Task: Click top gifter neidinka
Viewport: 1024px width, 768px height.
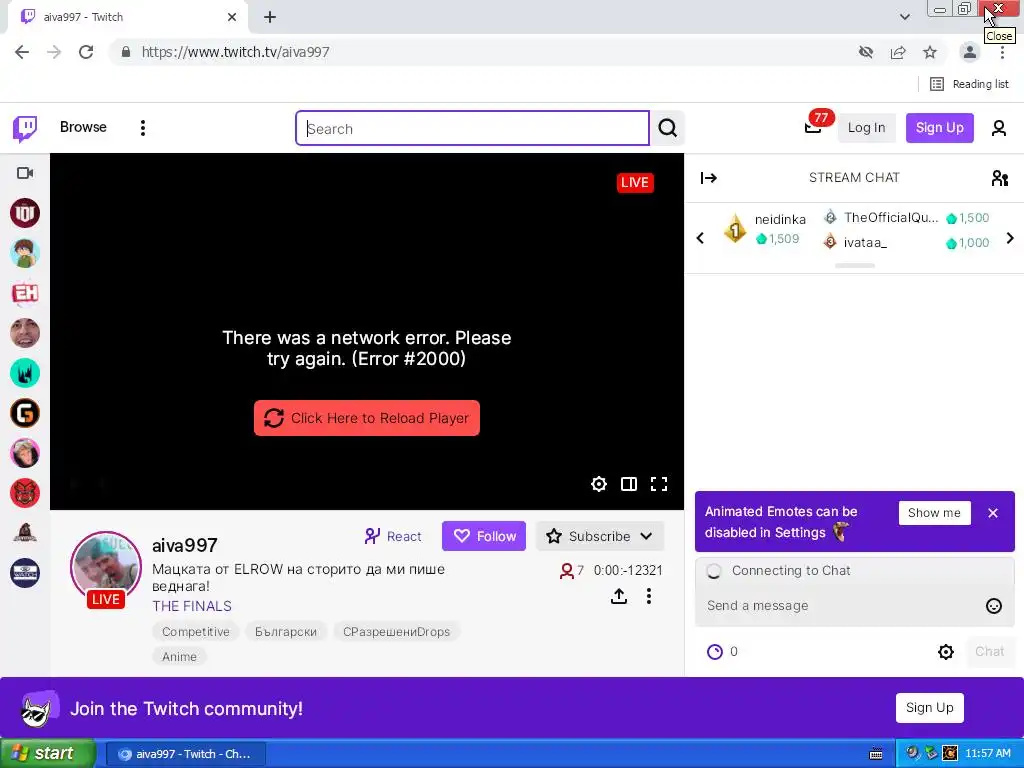Action: pos(780,219)
